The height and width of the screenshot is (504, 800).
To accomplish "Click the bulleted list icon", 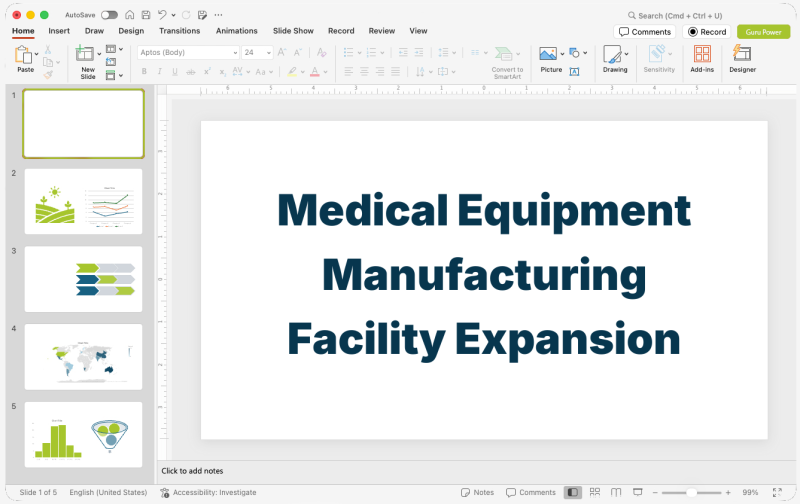I will coord(348,52).
